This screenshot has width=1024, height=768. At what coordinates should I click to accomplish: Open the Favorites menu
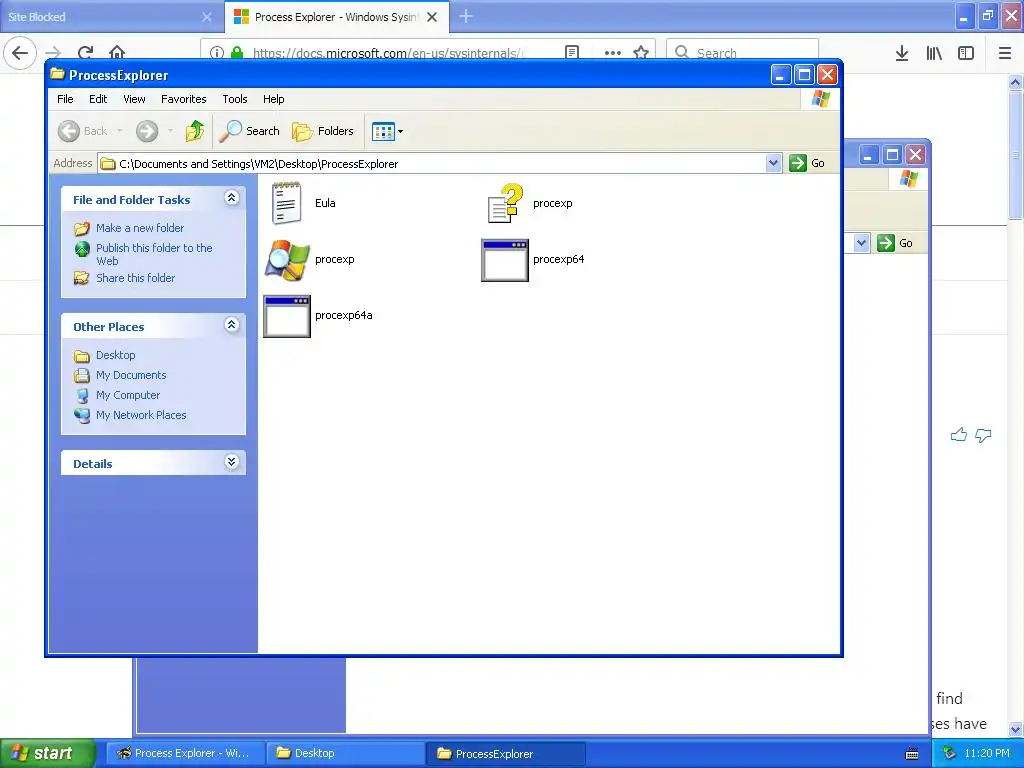click(x=184, y=99)
